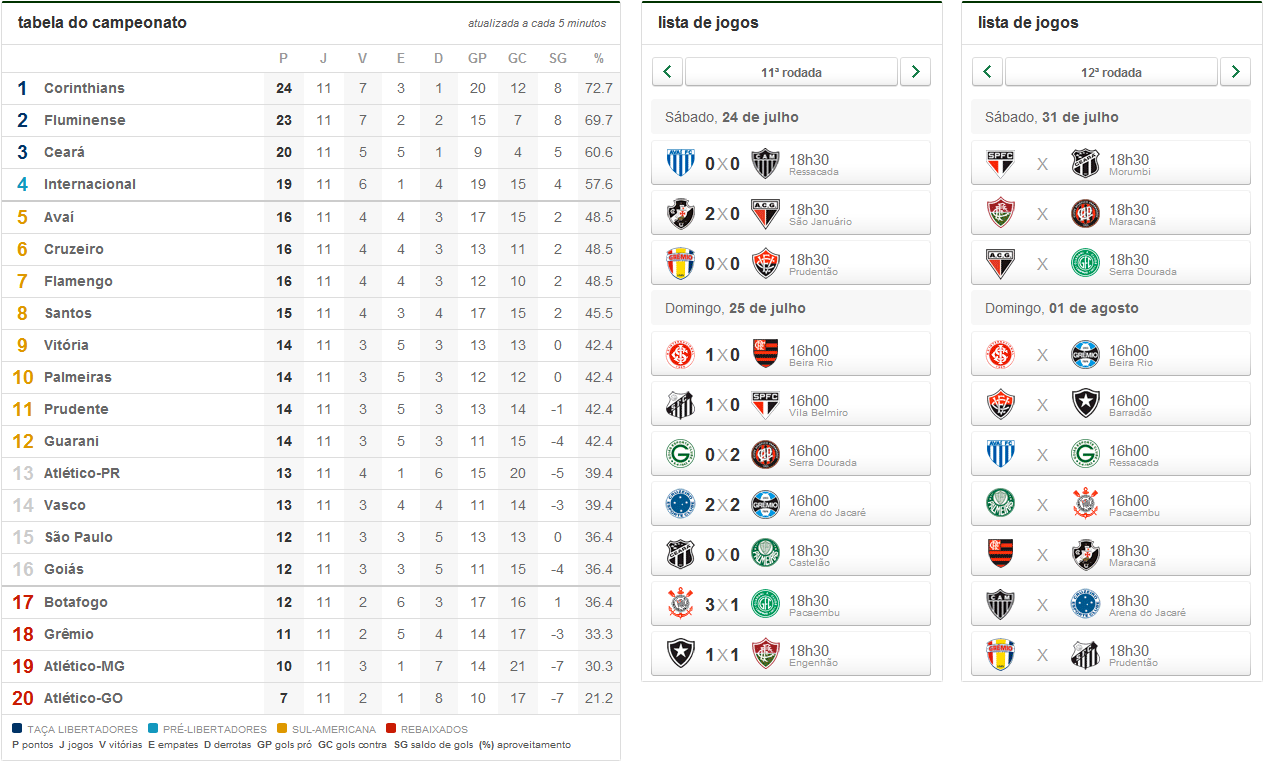Click the Vasco 2x0 Atlético-GO match row

(790, 213)
